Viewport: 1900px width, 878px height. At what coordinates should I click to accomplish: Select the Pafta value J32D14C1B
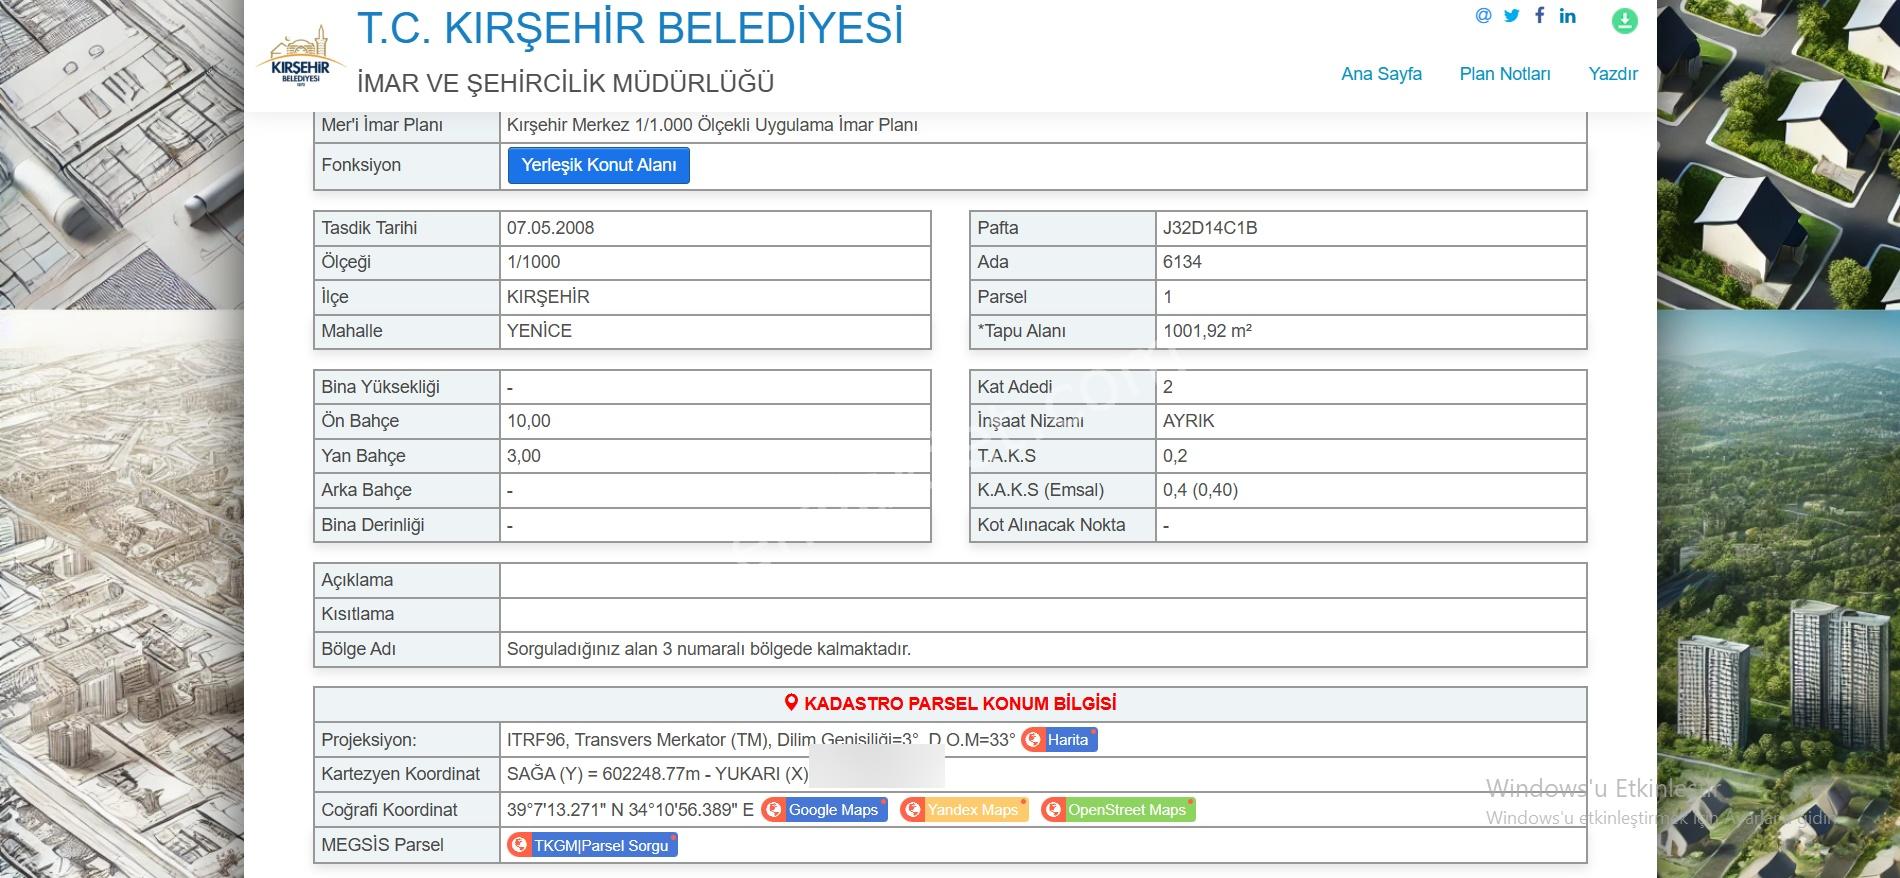(1210, 228)
